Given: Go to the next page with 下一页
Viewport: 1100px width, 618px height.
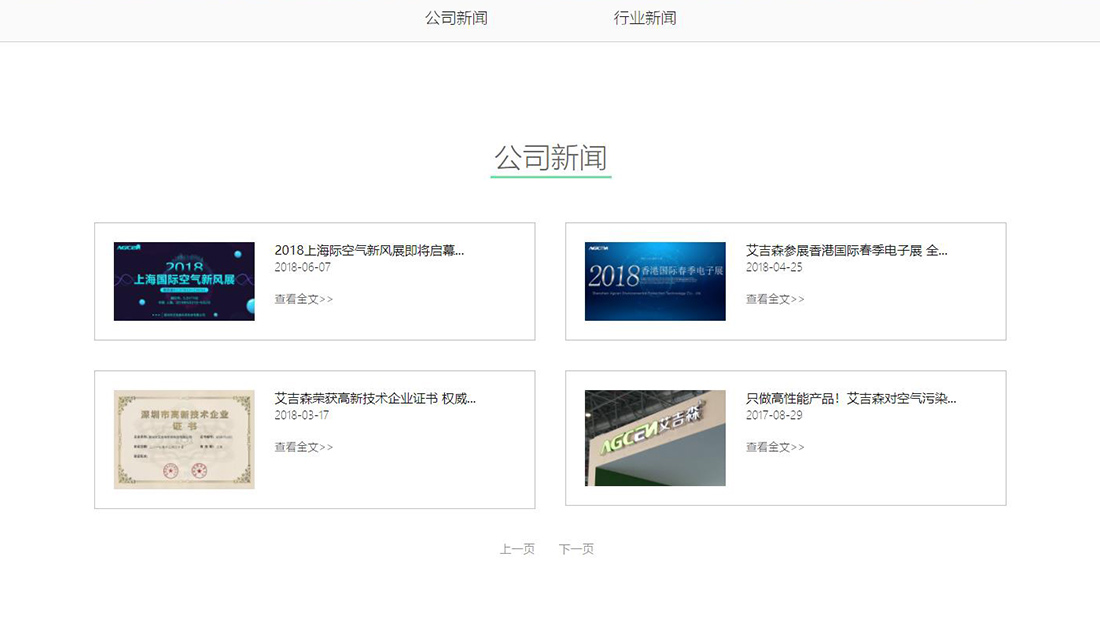Looking at the screenshot, I should click(576, 548).
